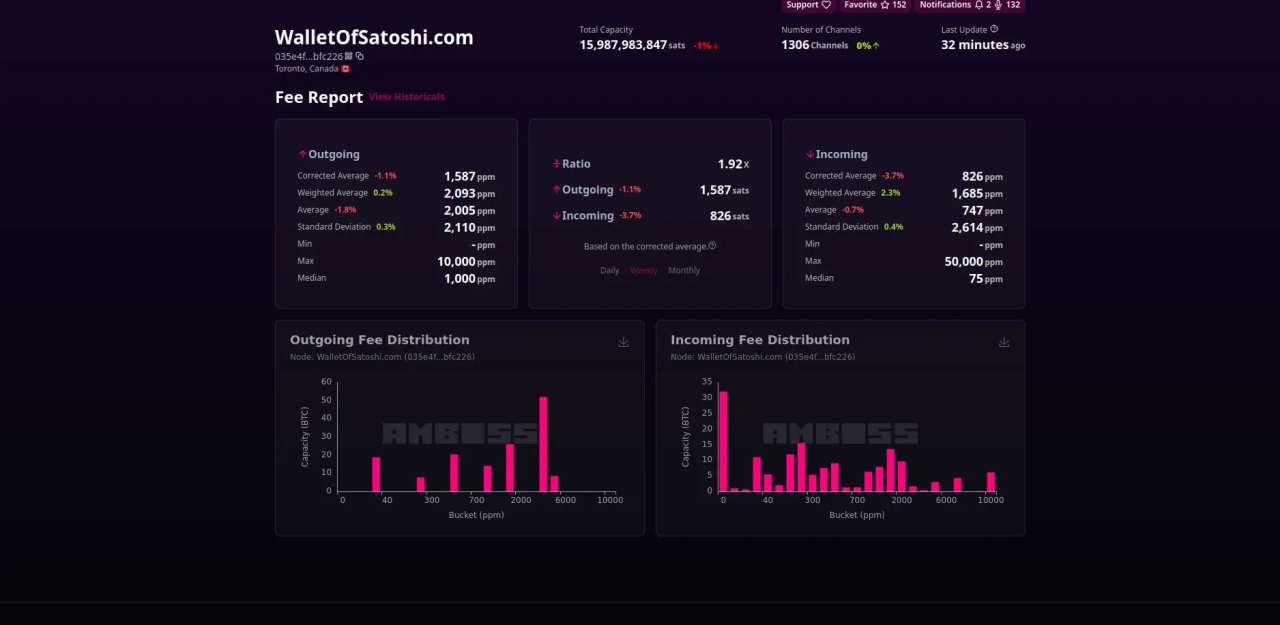The image size is (1280, 625).
Task: Click the QR code icon beside node ID
Action: [349, 57]
